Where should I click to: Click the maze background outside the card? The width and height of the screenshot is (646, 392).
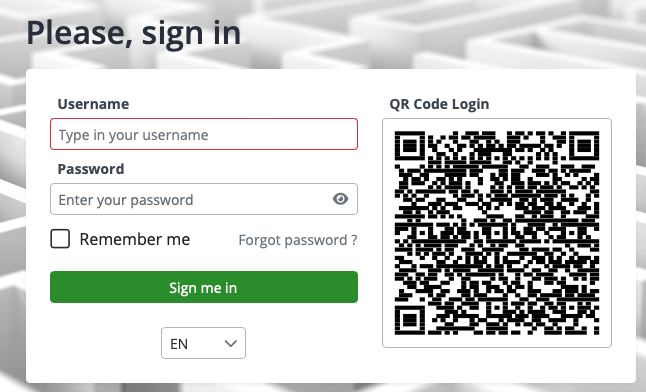412,33
